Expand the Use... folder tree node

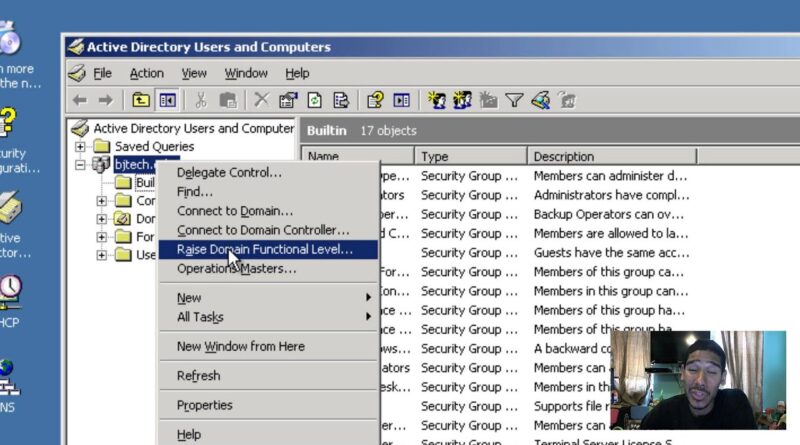pyautogui.click(x=102, y=255)
